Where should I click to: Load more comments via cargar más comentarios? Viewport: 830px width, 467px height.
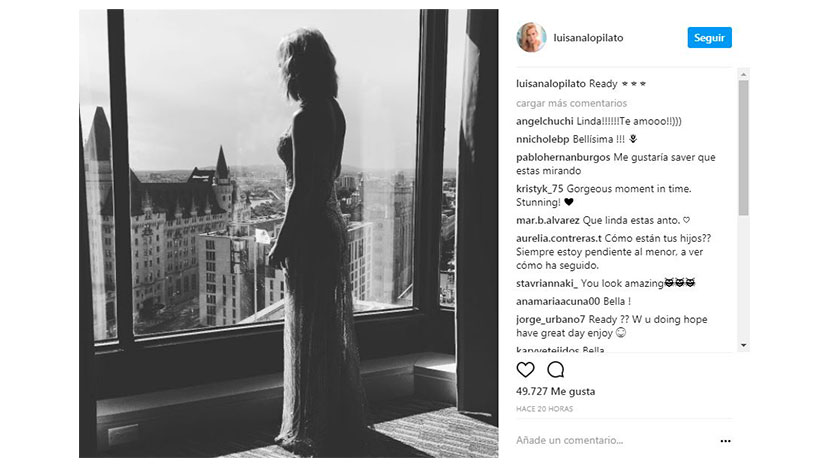click(571, 103)
